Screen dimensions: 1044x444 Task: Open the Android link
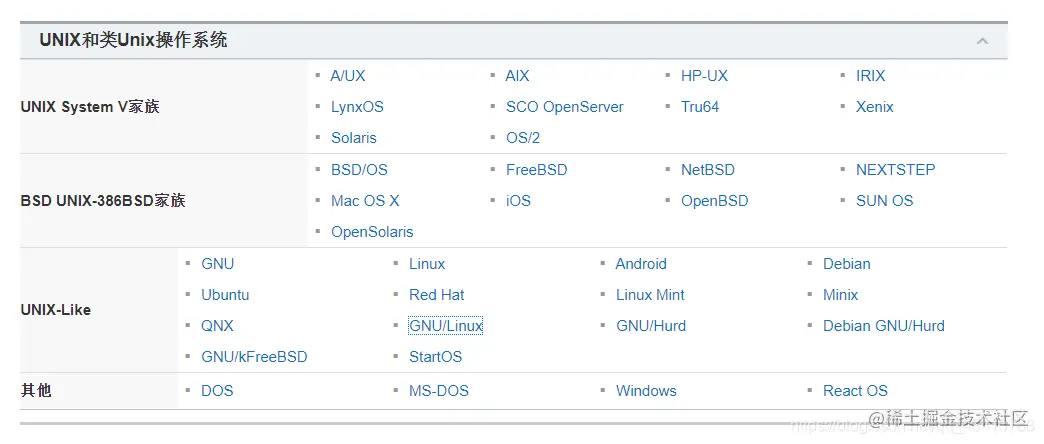[641, 264]
